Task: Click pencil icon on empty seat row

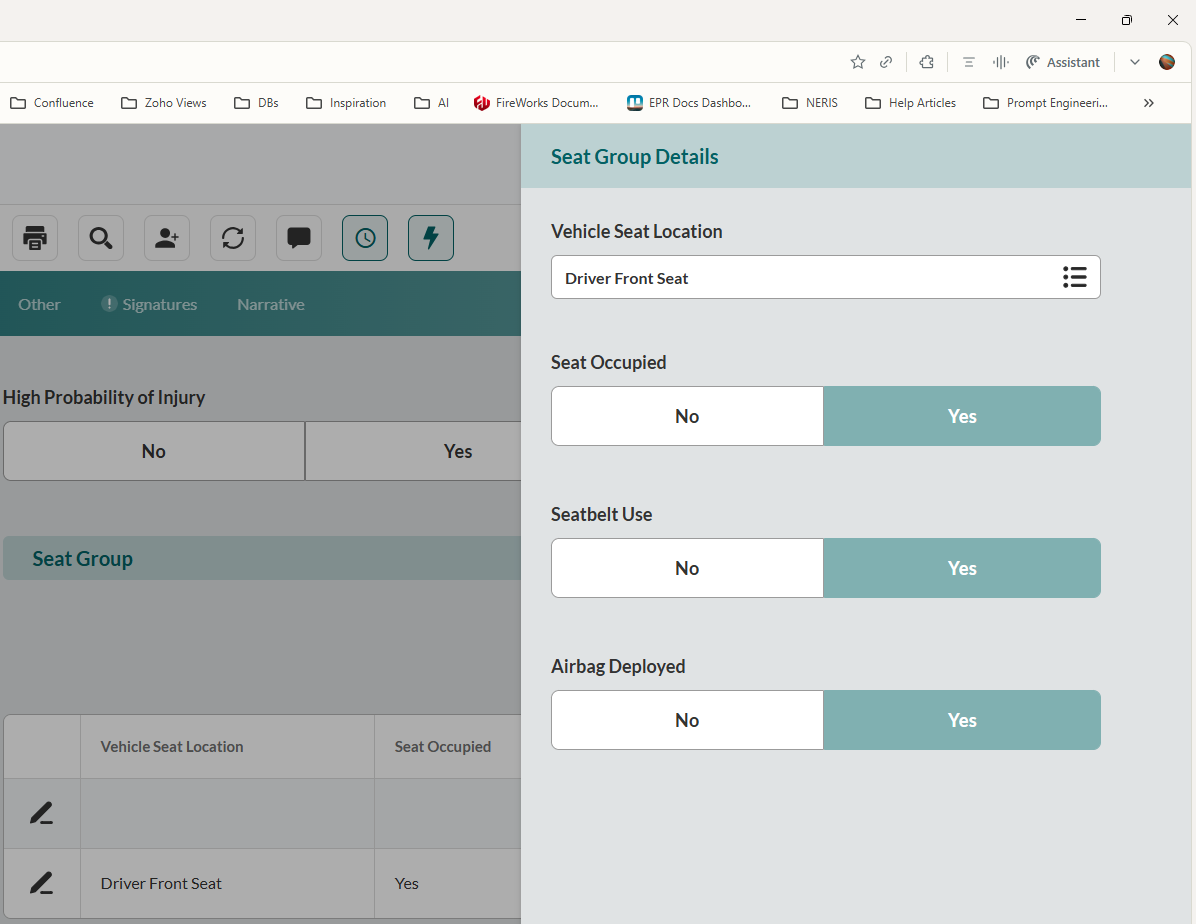Action: coord(41,814)
